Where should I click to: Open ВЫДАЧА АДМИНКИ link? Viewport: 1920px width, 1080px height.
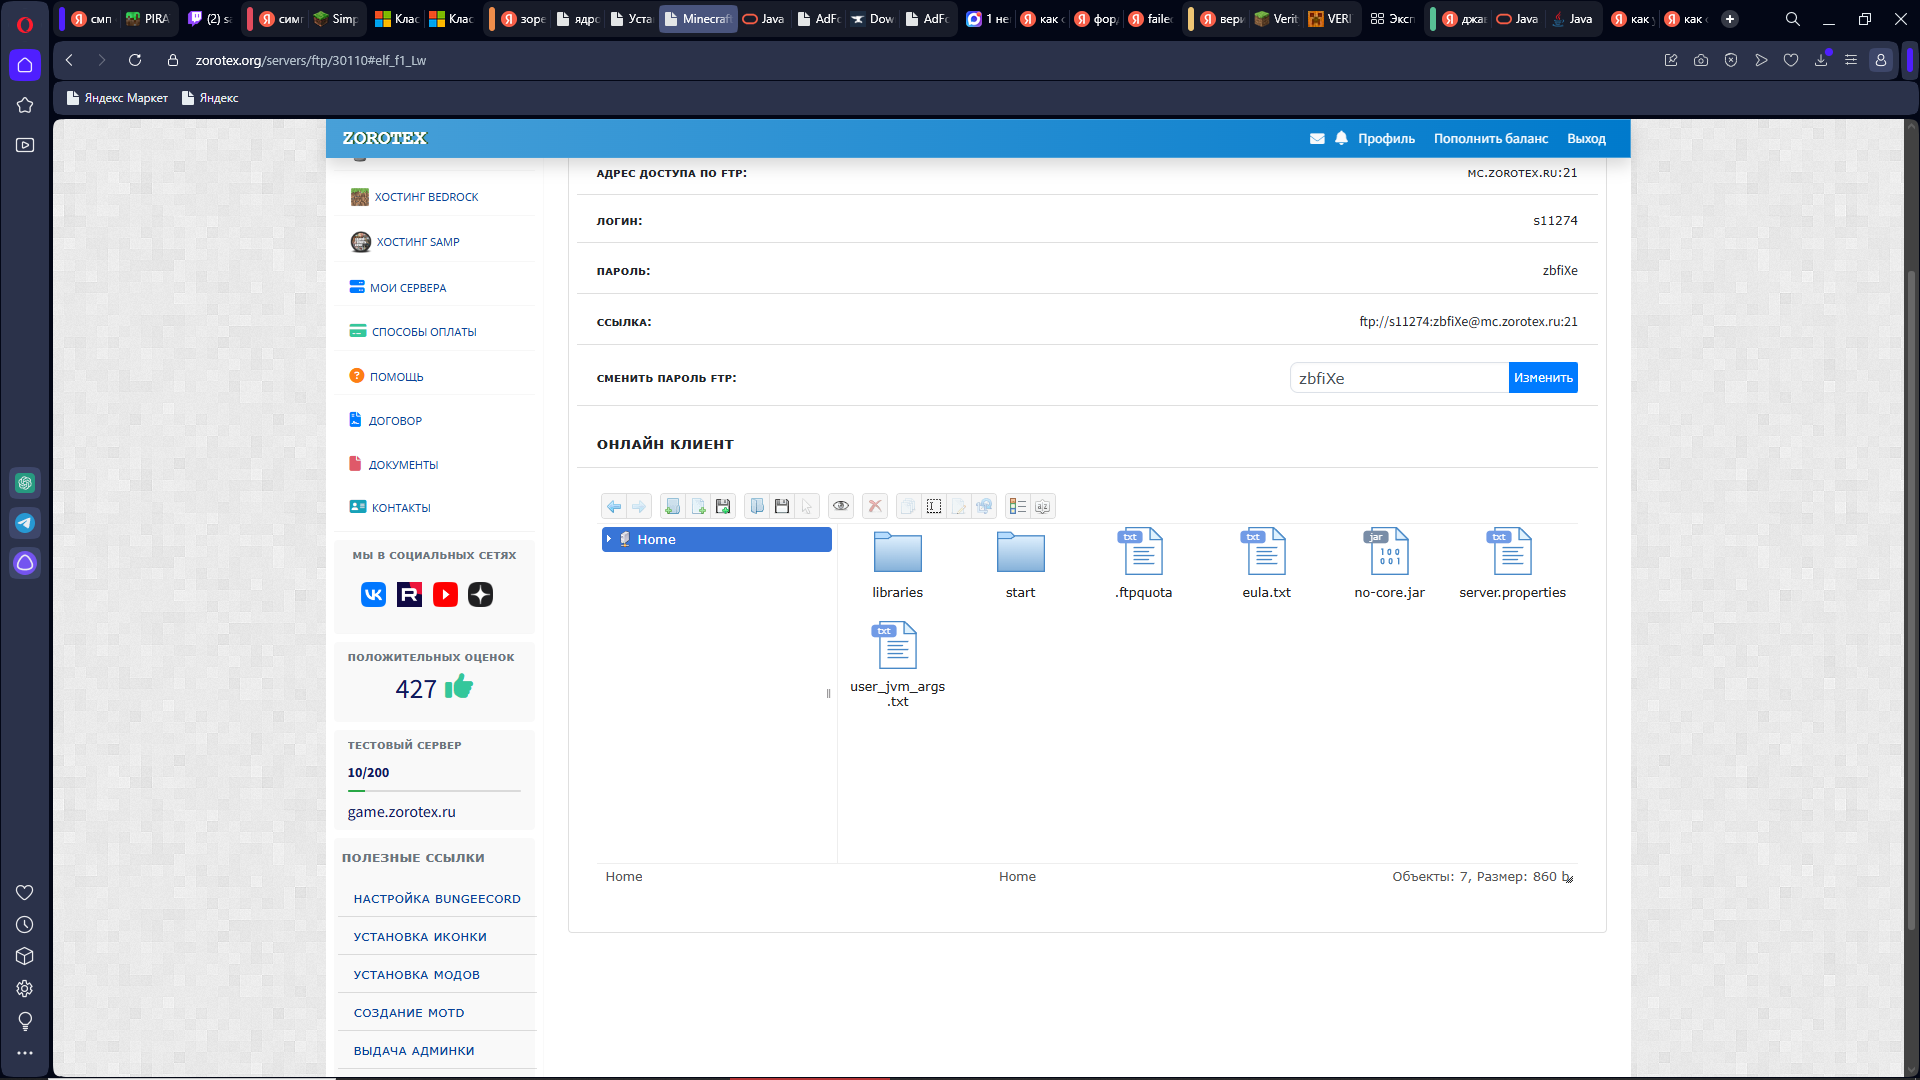click(x=414, y=1051)
